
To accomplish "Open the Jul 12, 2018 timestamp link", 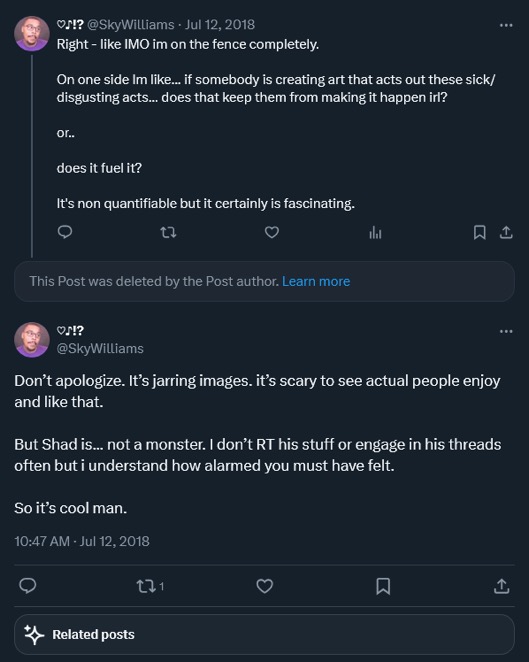I will (x=220, y=24).
